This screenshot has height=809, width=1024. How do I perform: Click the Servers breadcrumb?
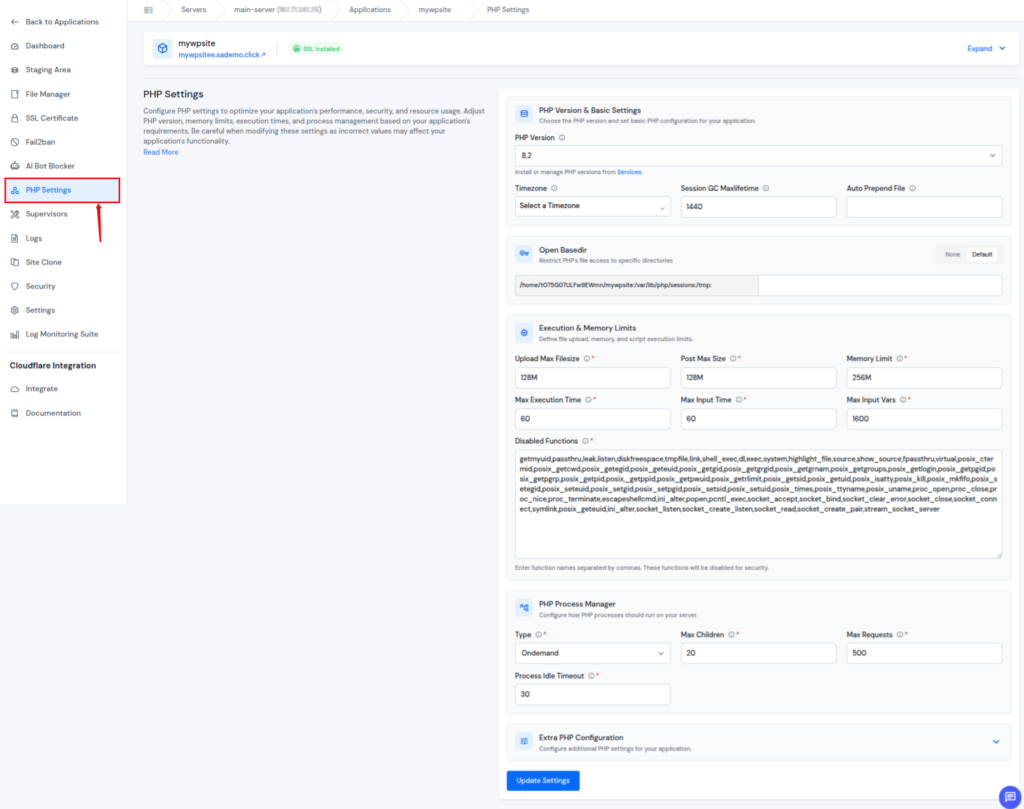pos(194,9)
